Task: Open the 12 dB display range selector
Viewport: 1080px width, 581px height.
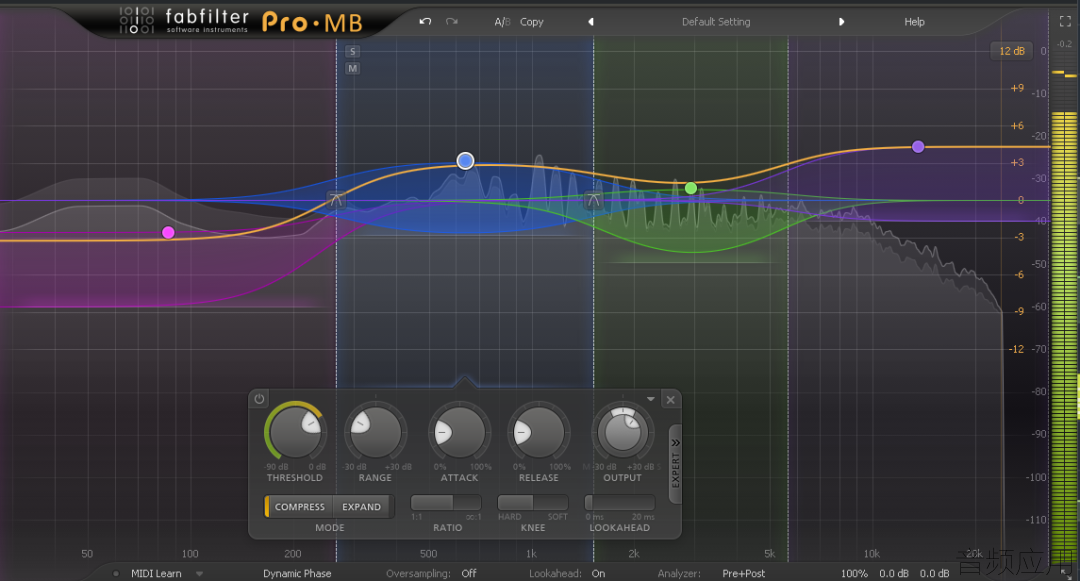Action: 1012,51
